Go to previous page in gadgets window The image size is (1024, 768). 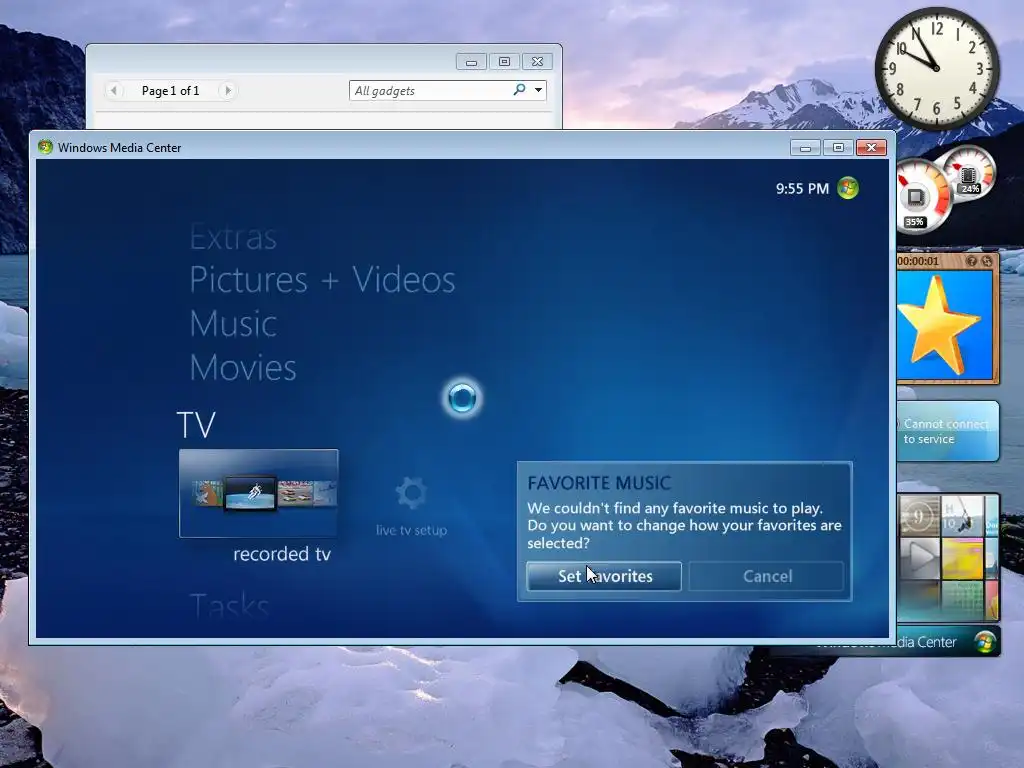pos(114,91)
